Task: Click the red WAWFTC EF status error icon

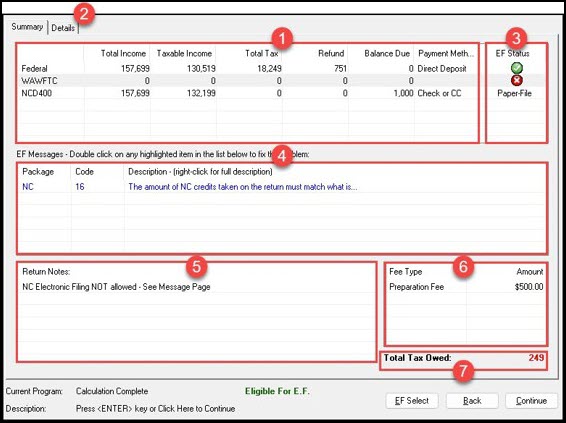Action: (x=517, y=80)
